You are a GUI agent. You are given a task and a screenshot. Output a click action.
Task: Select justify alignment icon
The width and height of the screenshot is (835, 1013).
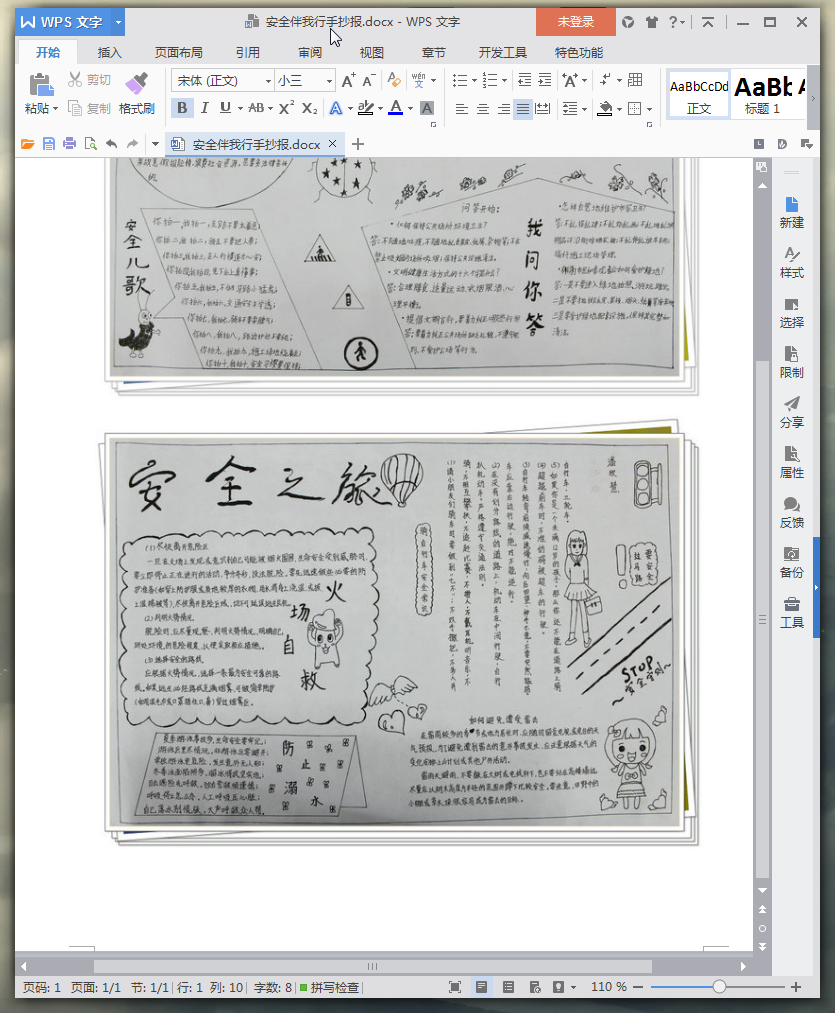(x=523, y=109)
